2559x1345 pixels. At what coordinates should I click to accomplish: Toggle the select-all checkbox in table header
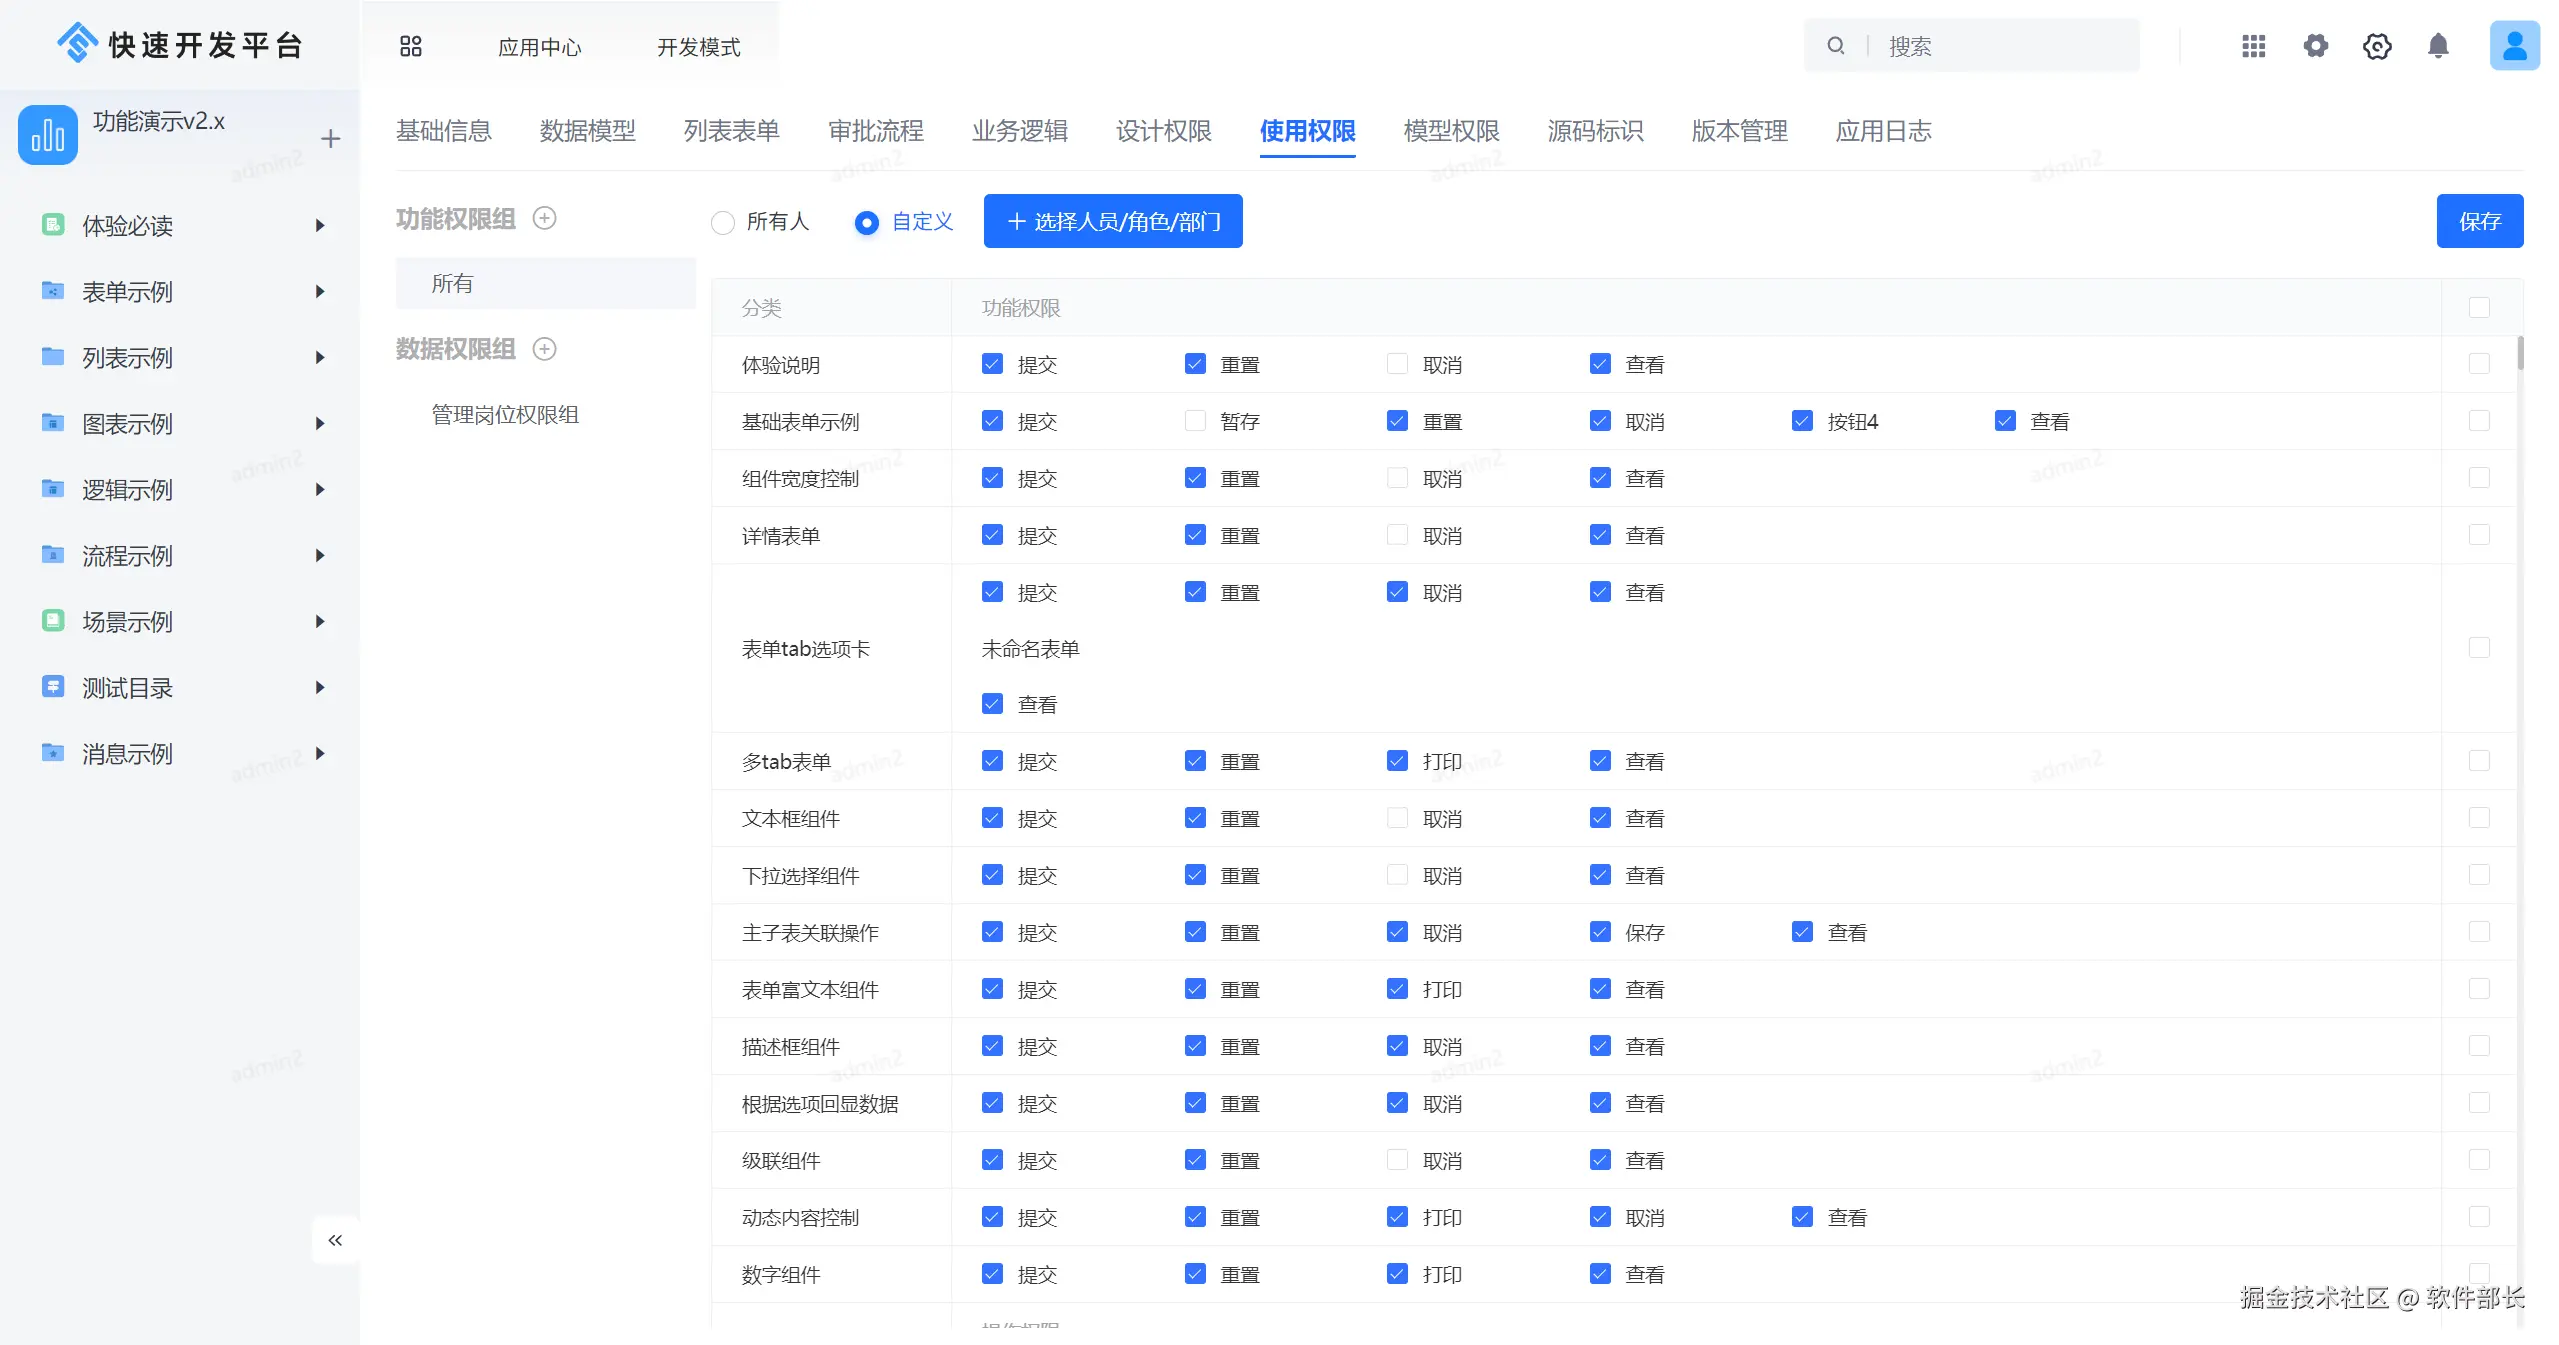2479,307
